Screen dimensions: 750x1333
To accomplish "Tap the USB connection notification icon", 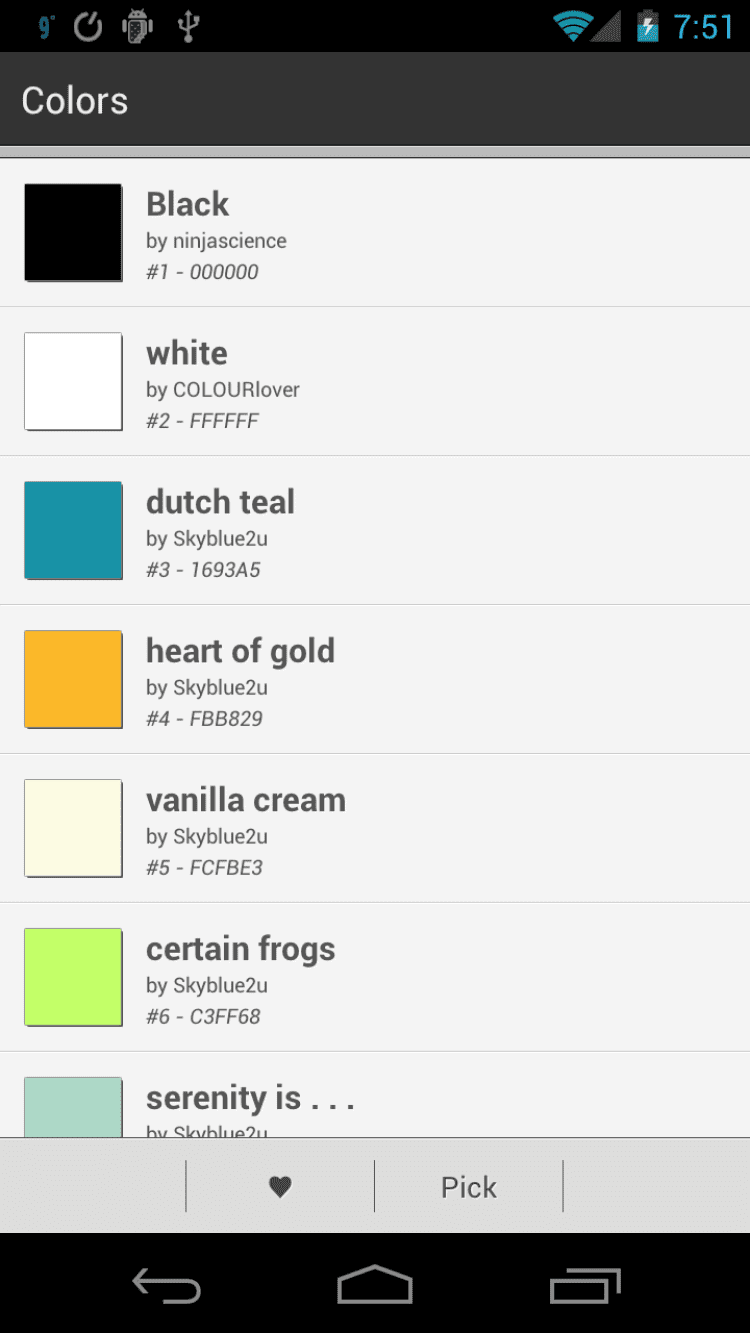I will tap(187, 26).
